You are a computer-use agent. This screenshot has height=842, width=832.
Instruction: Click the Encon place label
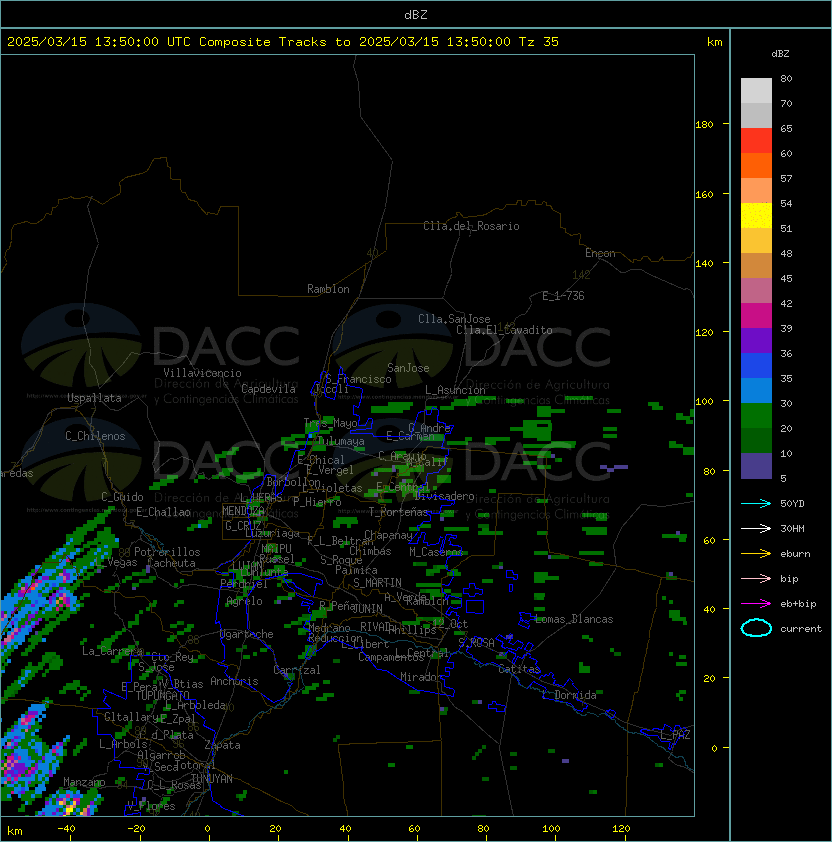(600, 253)
